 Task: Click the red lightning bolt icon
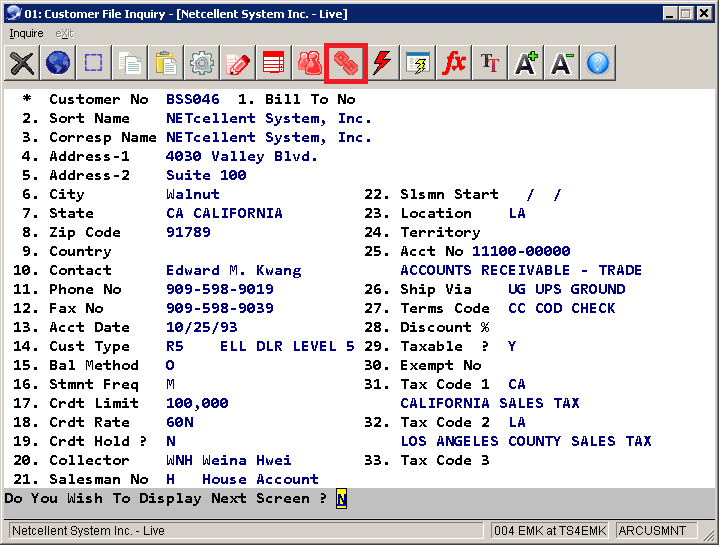pyautogui.click(x=382, y=63)
